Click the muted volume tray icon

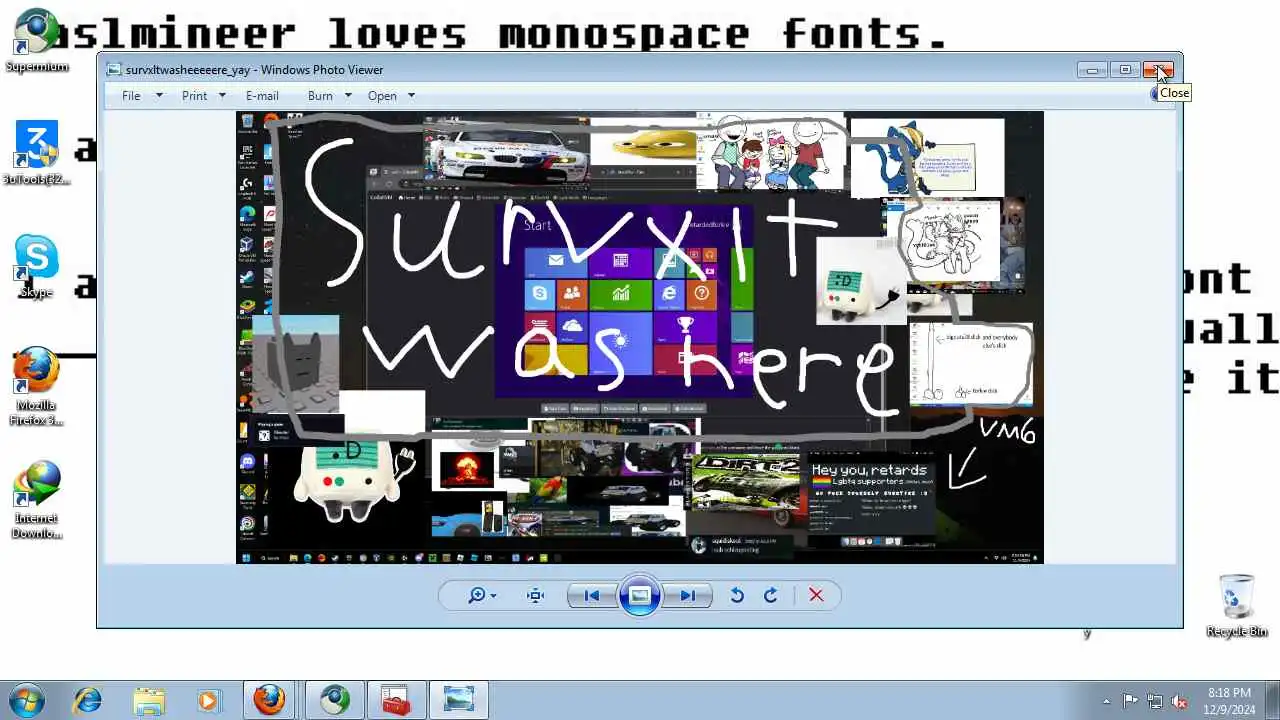click(x=1180, y=701)
